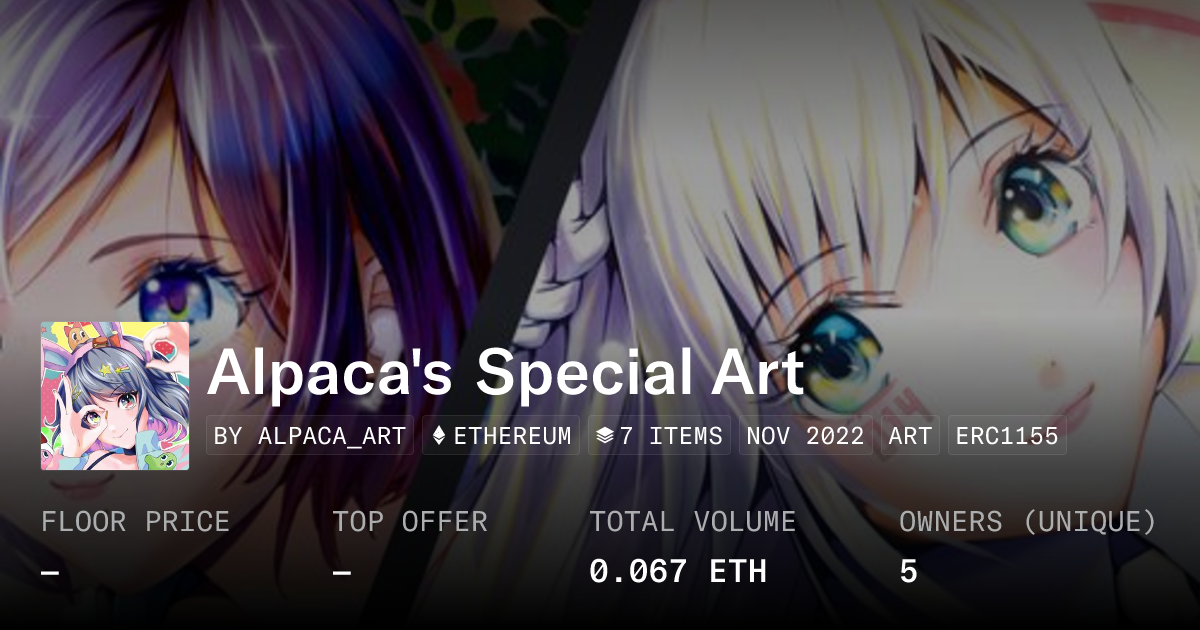The width and height of the screenshot is (1200, 630).
Task: Select the ART category tag
Action: (909, 436)
